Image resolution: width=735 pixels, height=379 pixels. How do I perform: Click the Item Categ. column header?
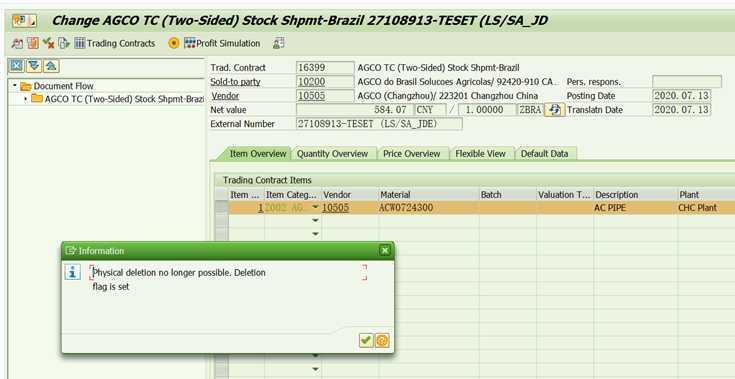(293, 194)
